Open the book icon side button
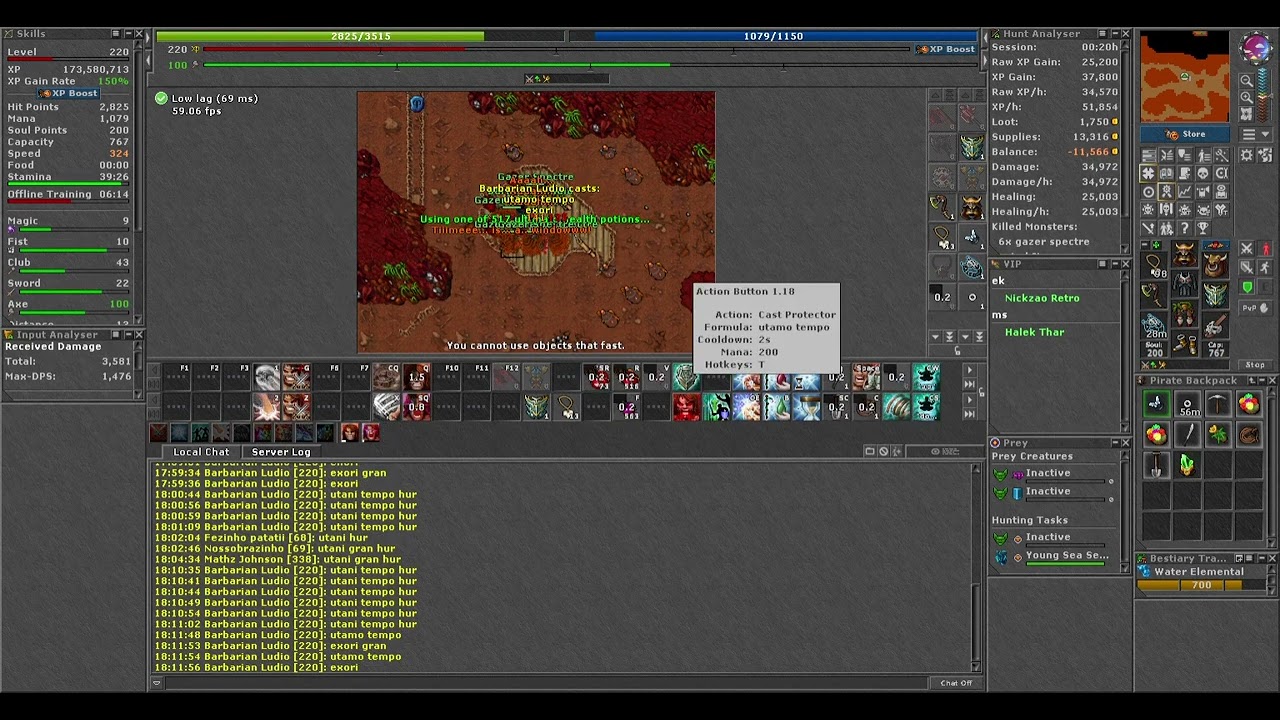Screen dimensions: 1280x720 point(1167,173)
